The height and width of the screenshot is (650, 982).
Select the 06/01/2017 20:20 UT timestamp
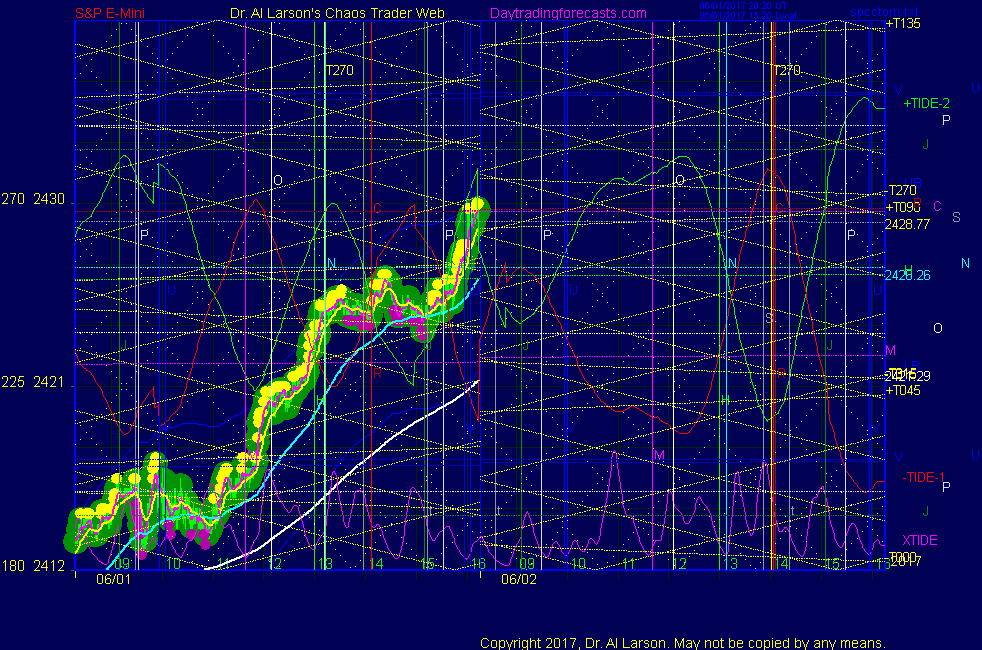click(x=743, y=6)
